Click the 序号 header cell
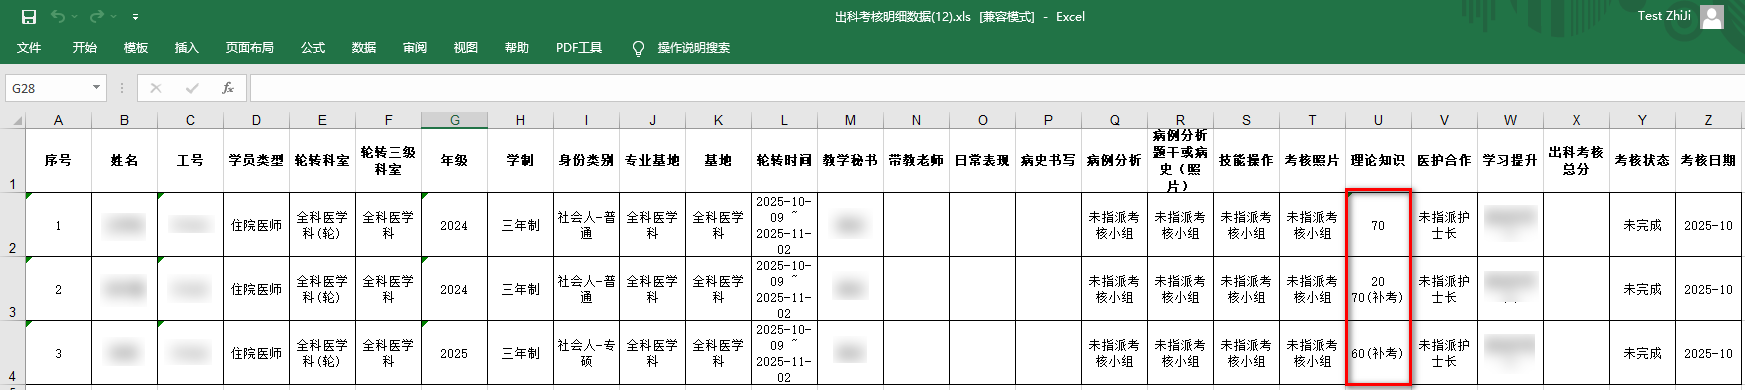This screenshot has height=390, width=1745. [58, 160]
